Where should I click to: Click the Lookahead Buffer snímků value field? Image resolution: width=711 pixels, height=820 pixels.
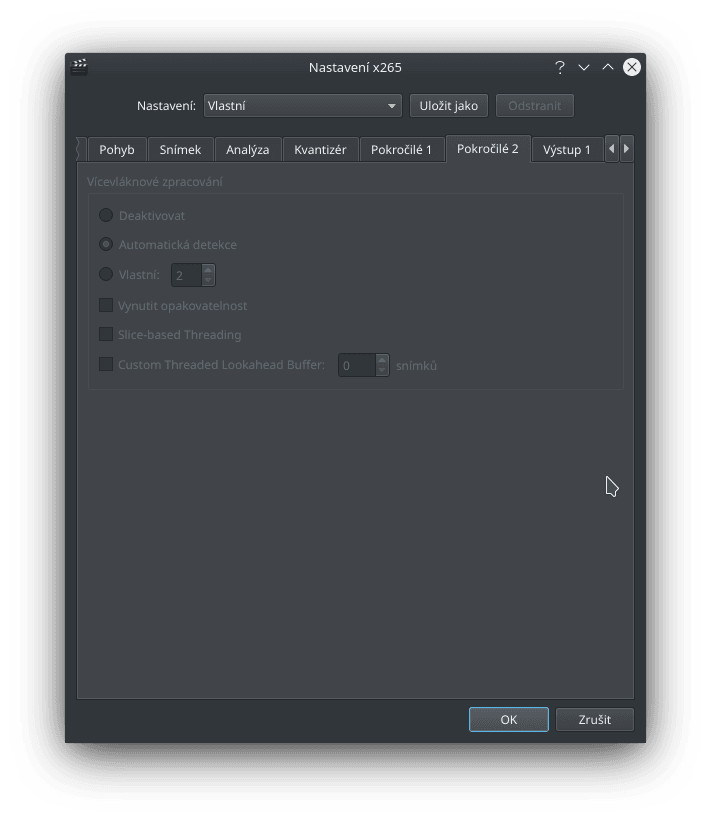(x=357, y=365)
